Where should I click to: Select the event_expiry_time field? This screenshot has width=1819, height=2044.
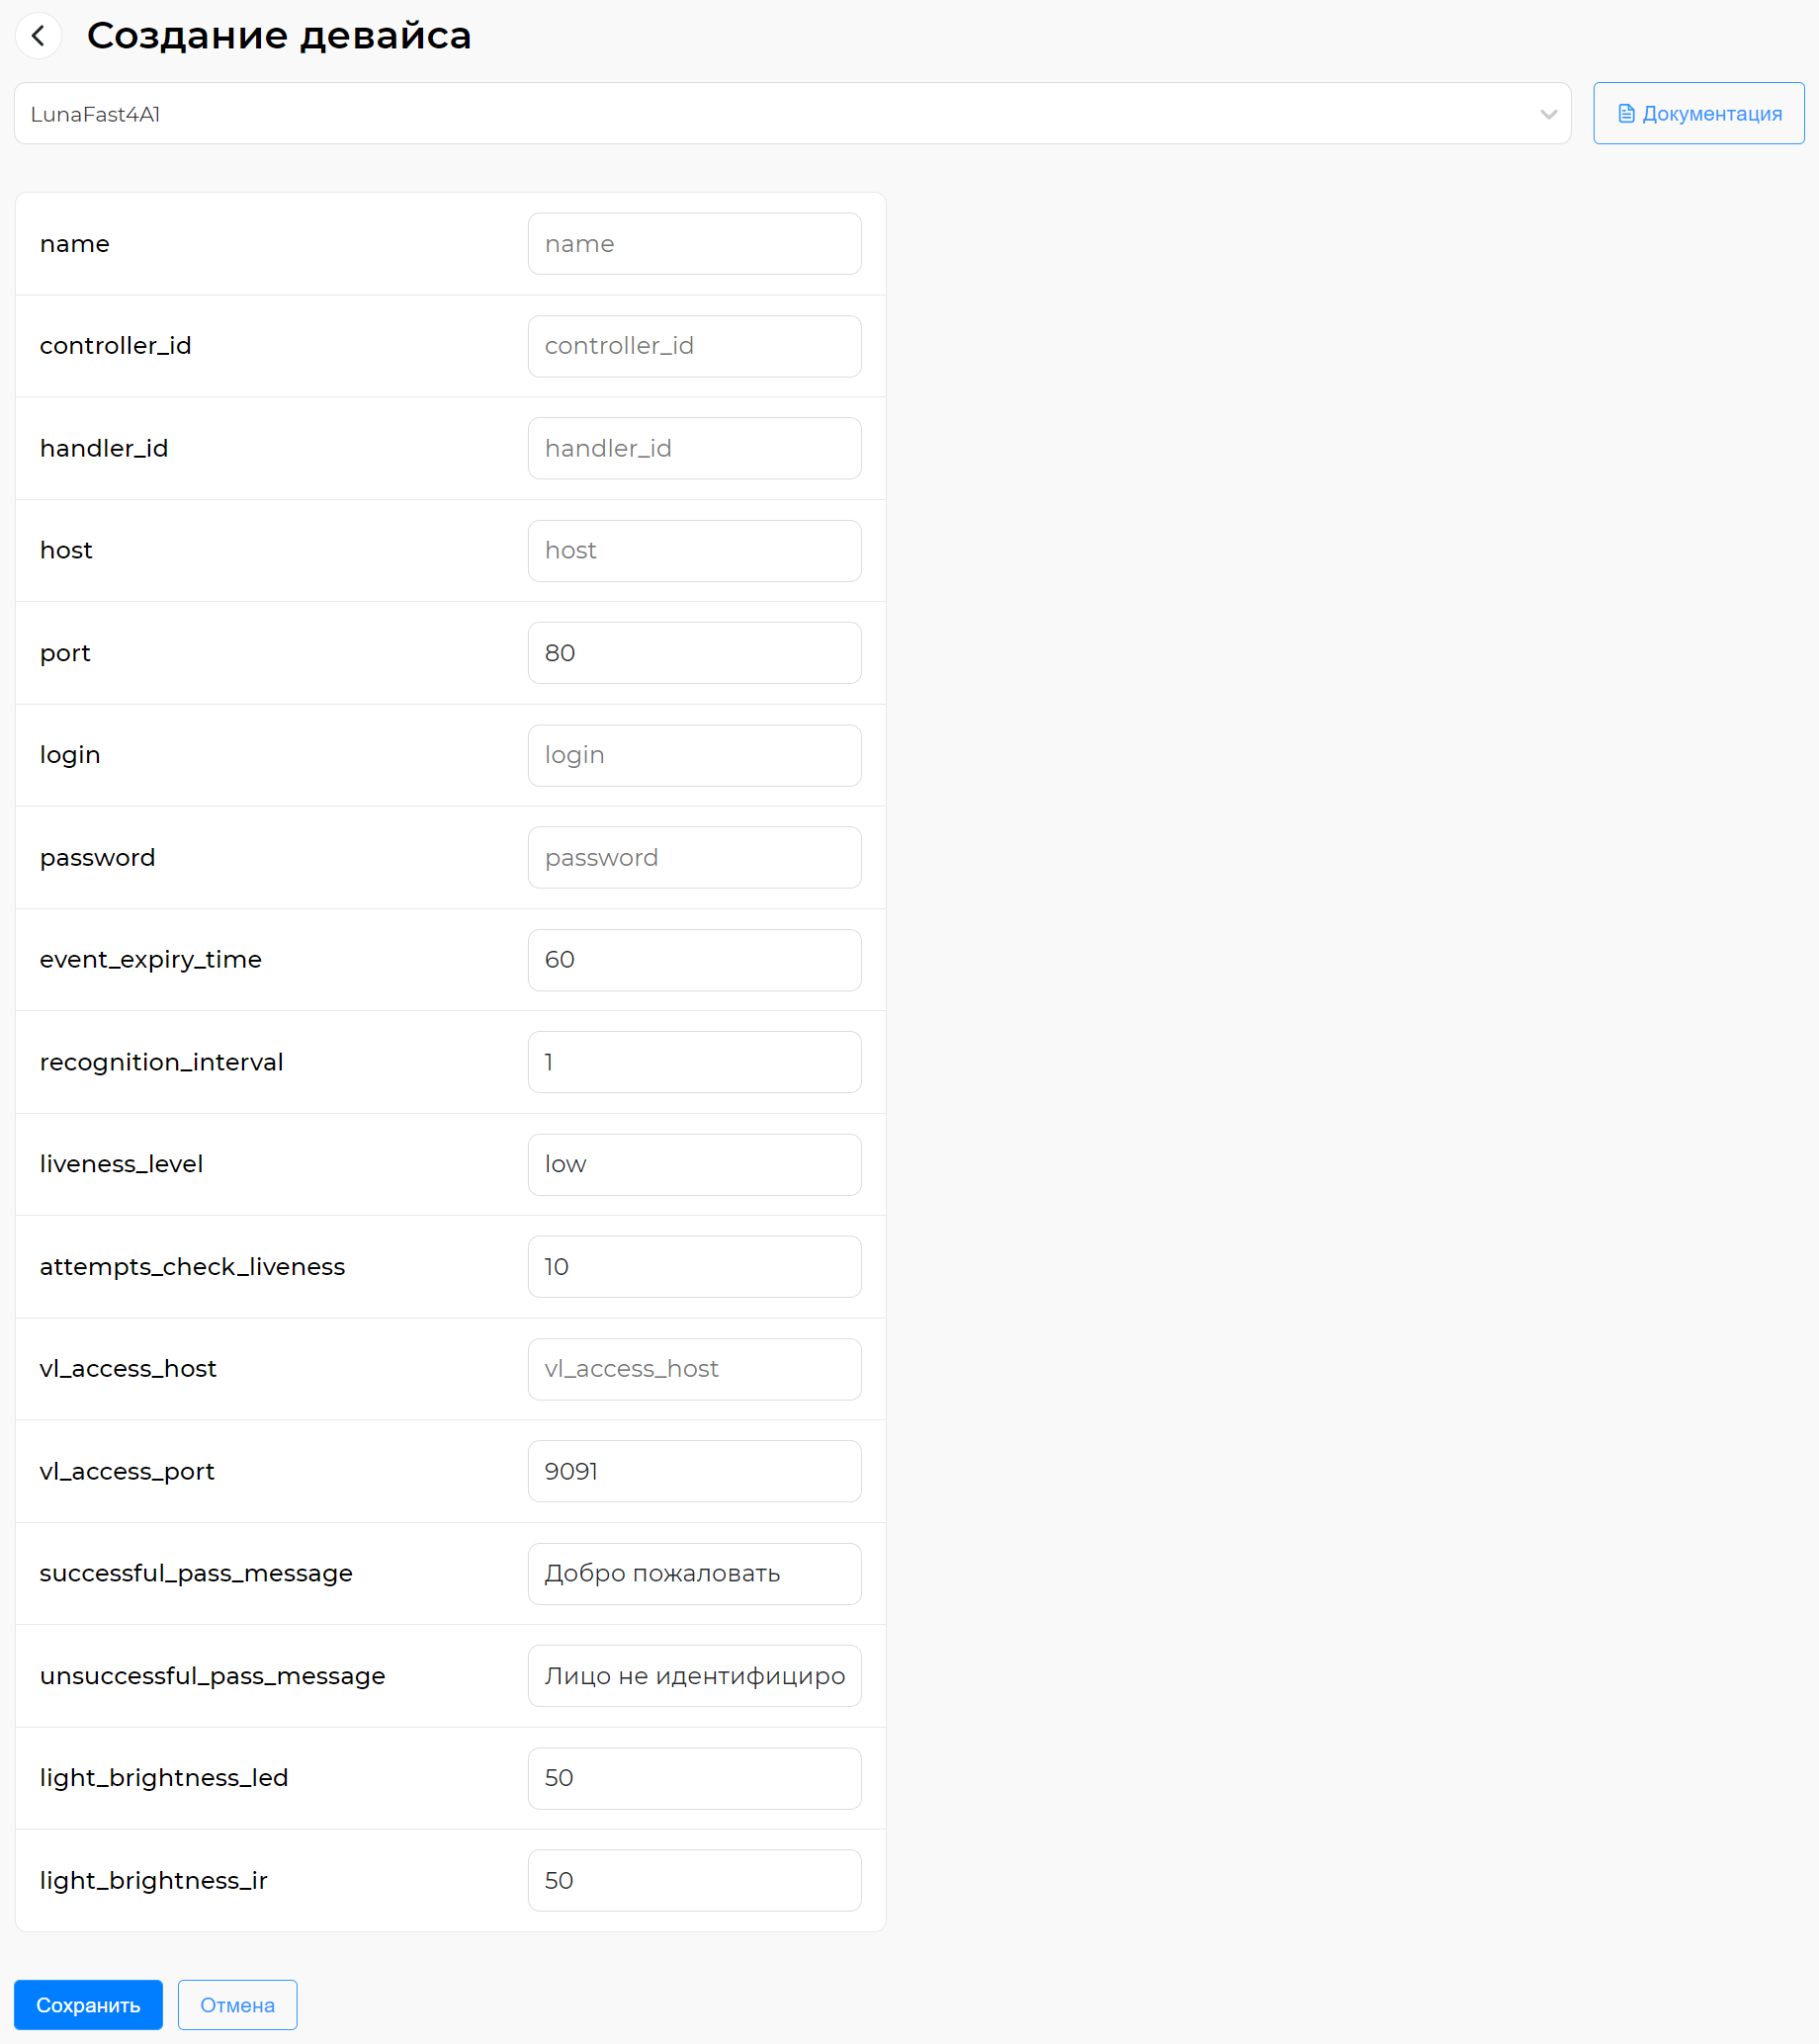point(694,960)
